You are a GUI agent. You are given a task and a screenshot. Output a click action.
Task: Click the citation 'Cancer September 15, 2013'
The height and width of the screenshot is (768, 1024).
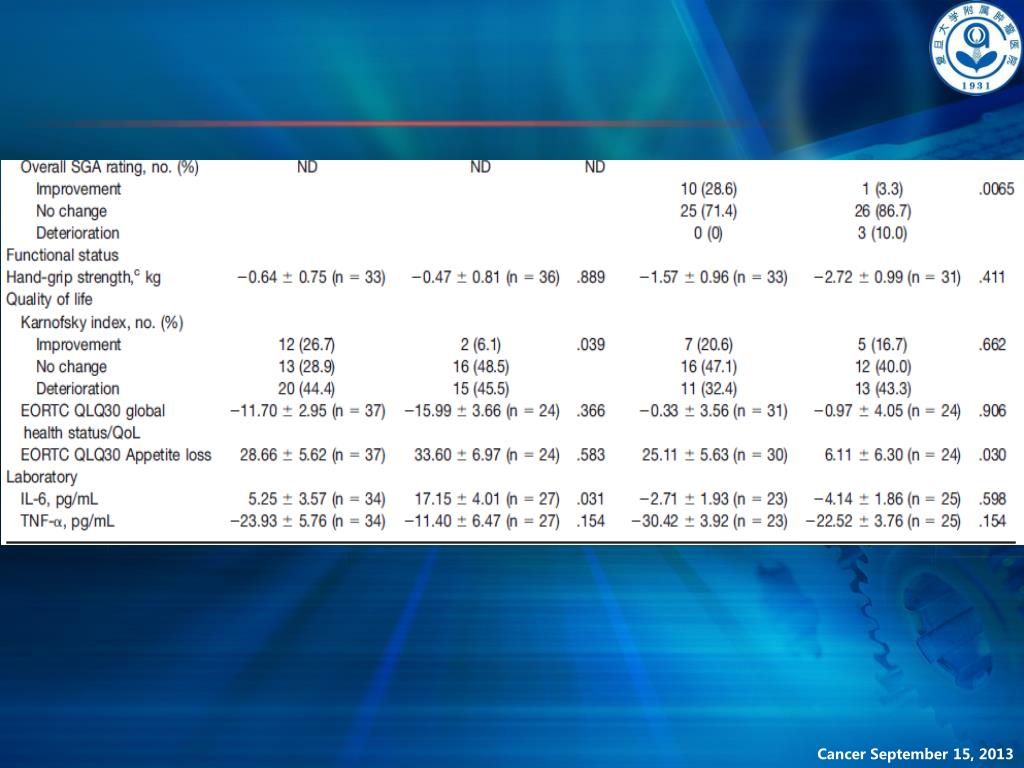click(916, 754)
